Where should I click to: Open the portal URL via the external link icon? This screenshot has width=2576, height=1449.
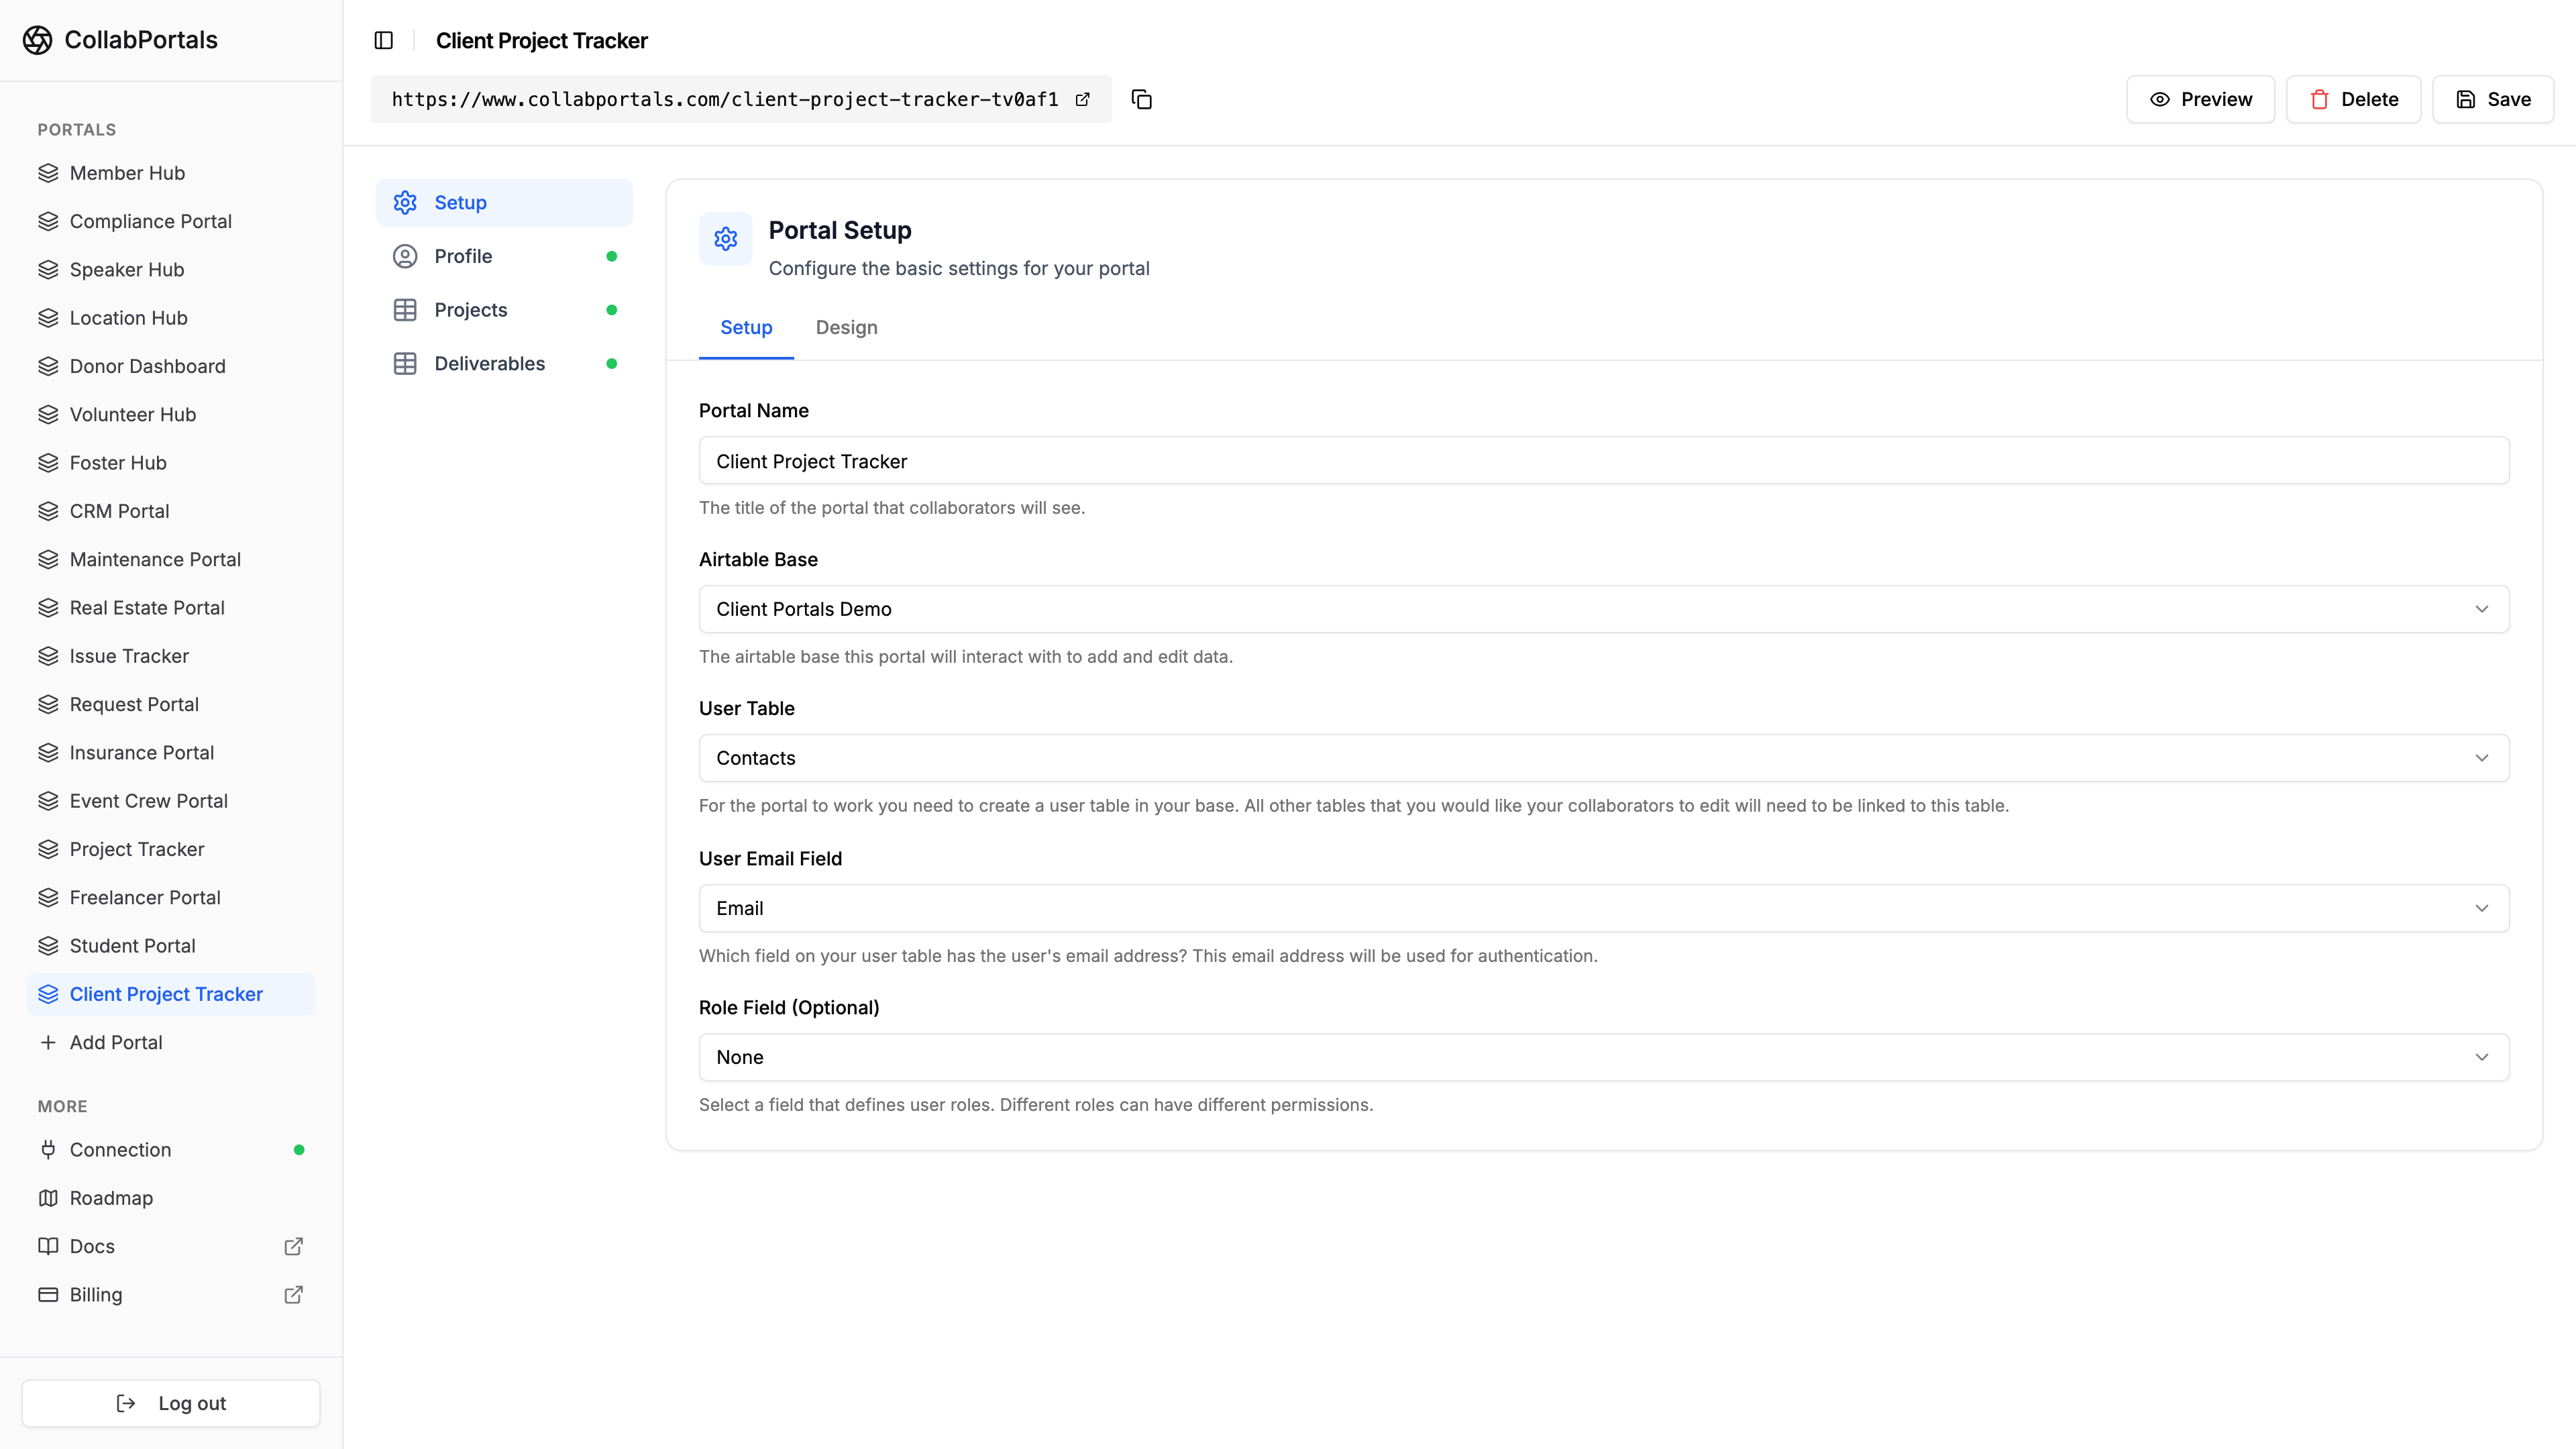click(1082, 99)
